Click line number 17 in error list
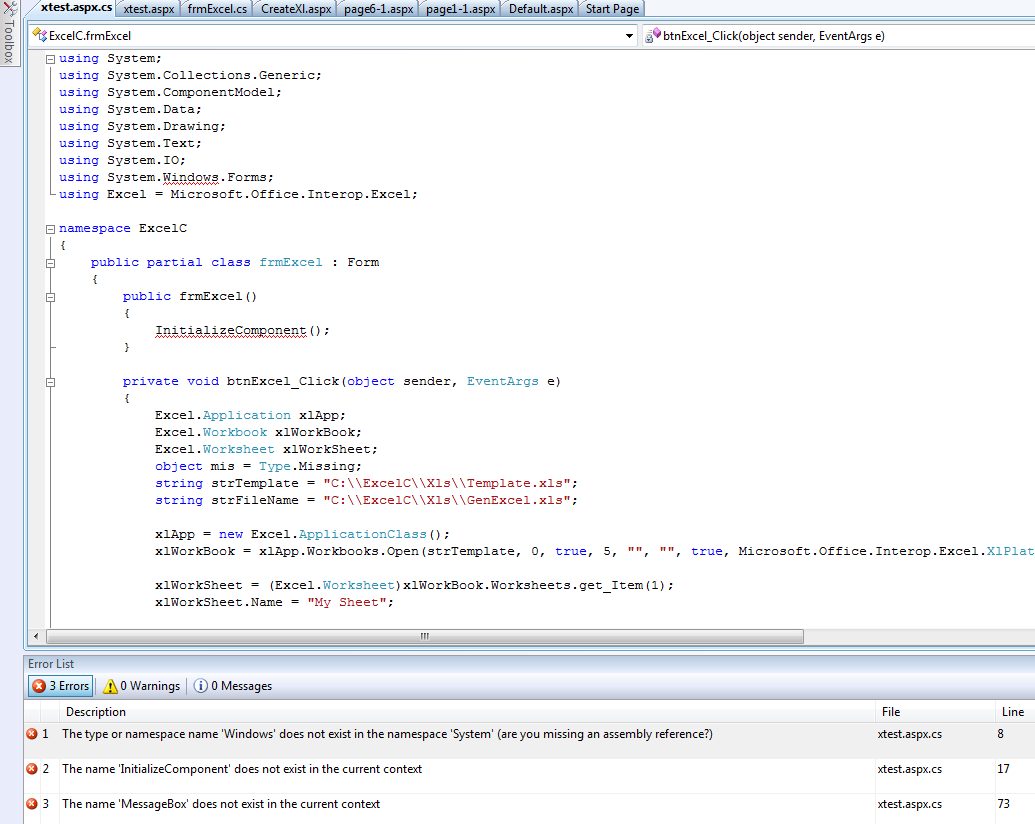Screen dimensions: 1035x824 1003,769
